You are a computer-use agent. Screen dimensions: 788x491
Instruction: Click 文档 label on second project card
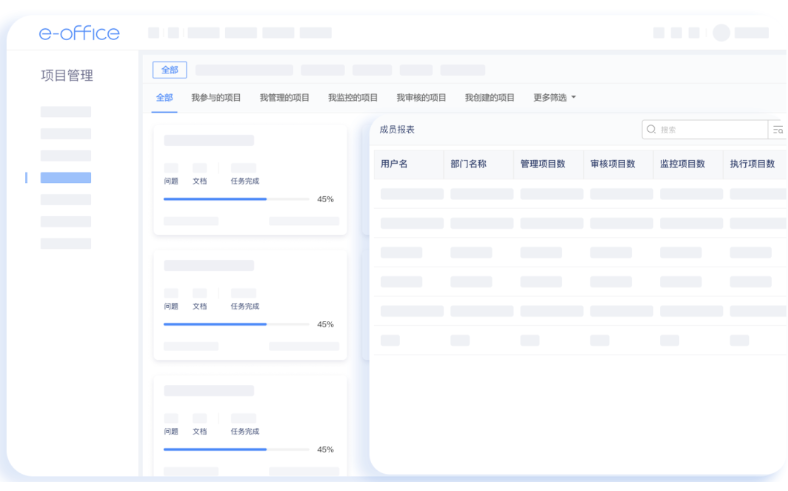200,306
